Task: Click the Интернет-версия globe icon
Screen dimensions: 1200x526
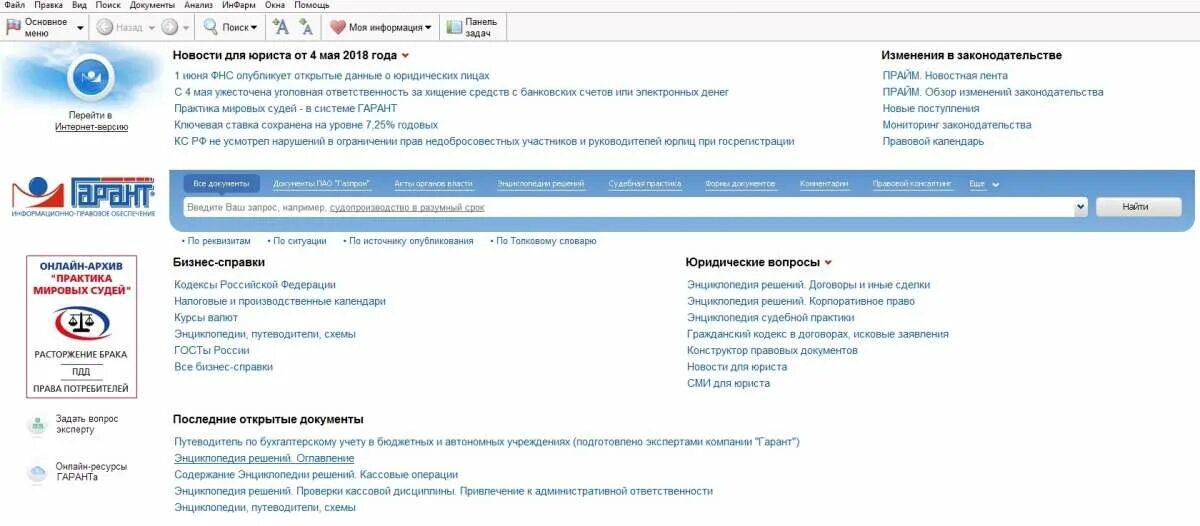Action: pyautogui.click(x=91, y=76)
